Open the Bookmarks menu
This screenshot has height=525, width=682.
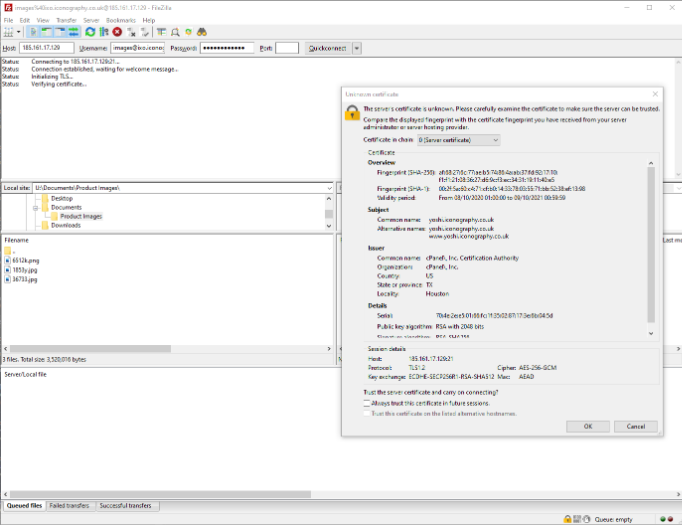coord(121,20)
